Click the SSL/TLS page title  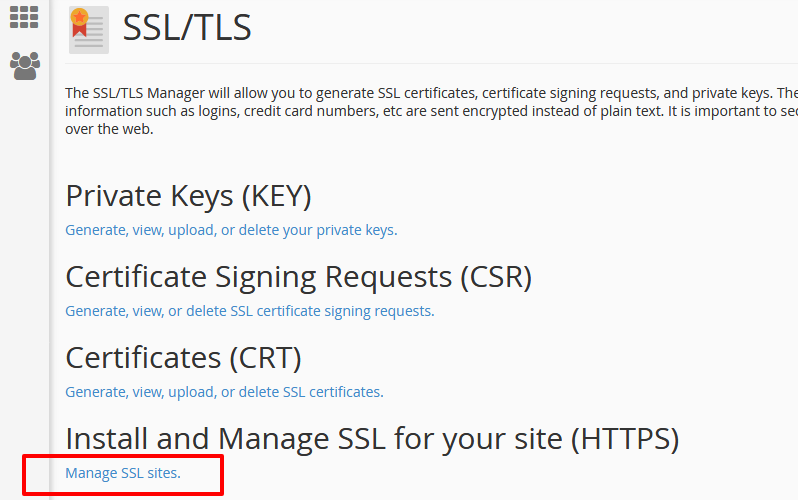187,27
